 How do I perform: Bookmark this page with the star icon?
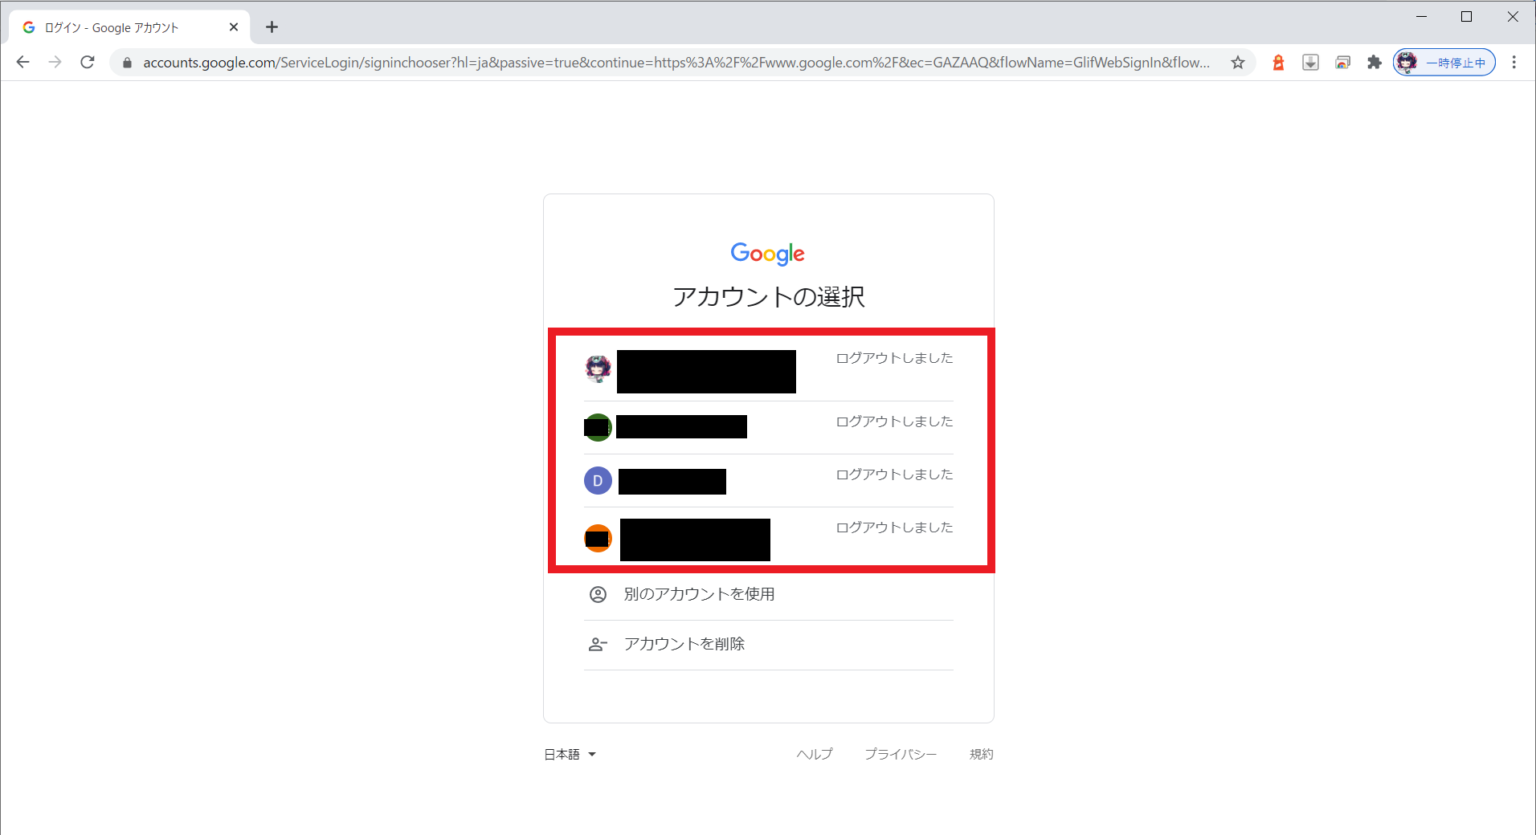click(x=1238, y=62)
